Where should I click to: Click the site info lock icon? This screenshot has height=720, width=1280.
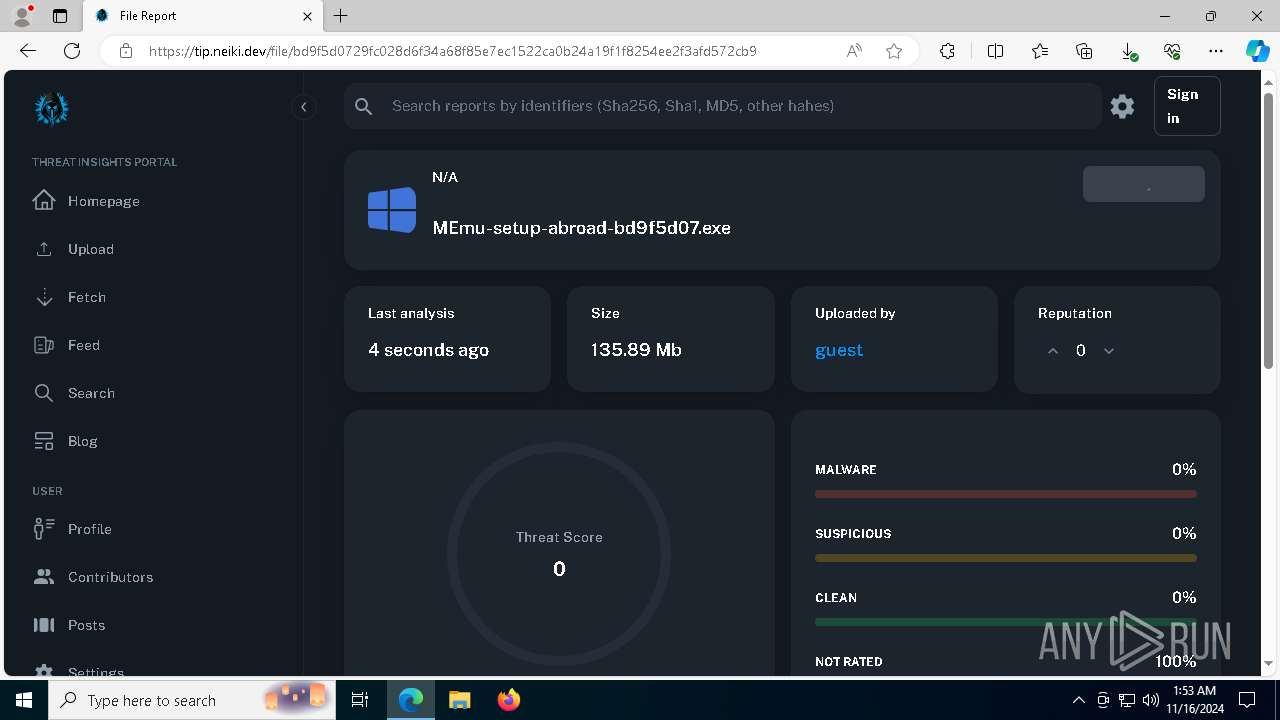125,51
